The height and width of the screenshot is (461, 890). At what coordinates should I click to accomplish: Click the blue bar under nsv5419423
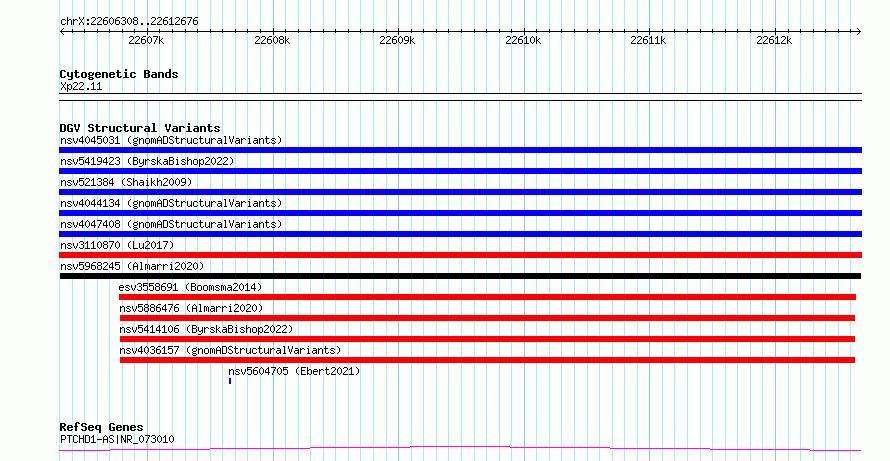tap(460, 171)
